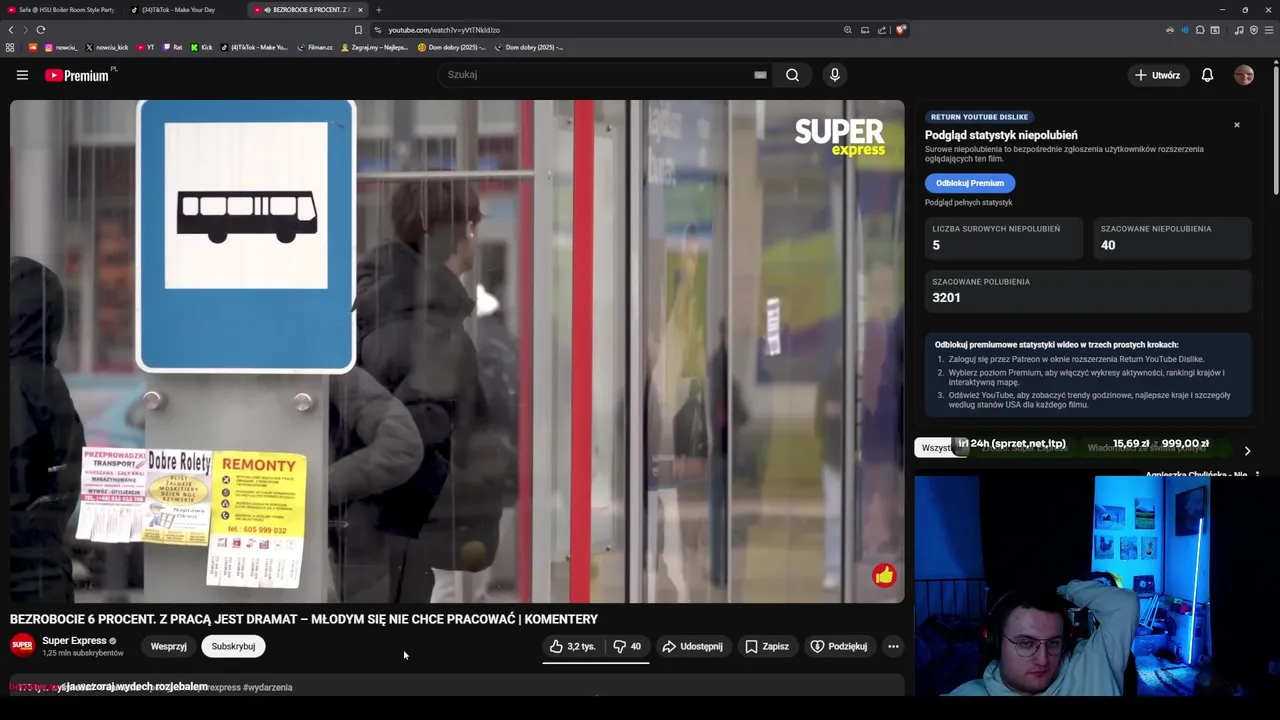Like the video with thumbs-up 3,2 tys.
1280x720 pixels.
click(x=572, y=646)
